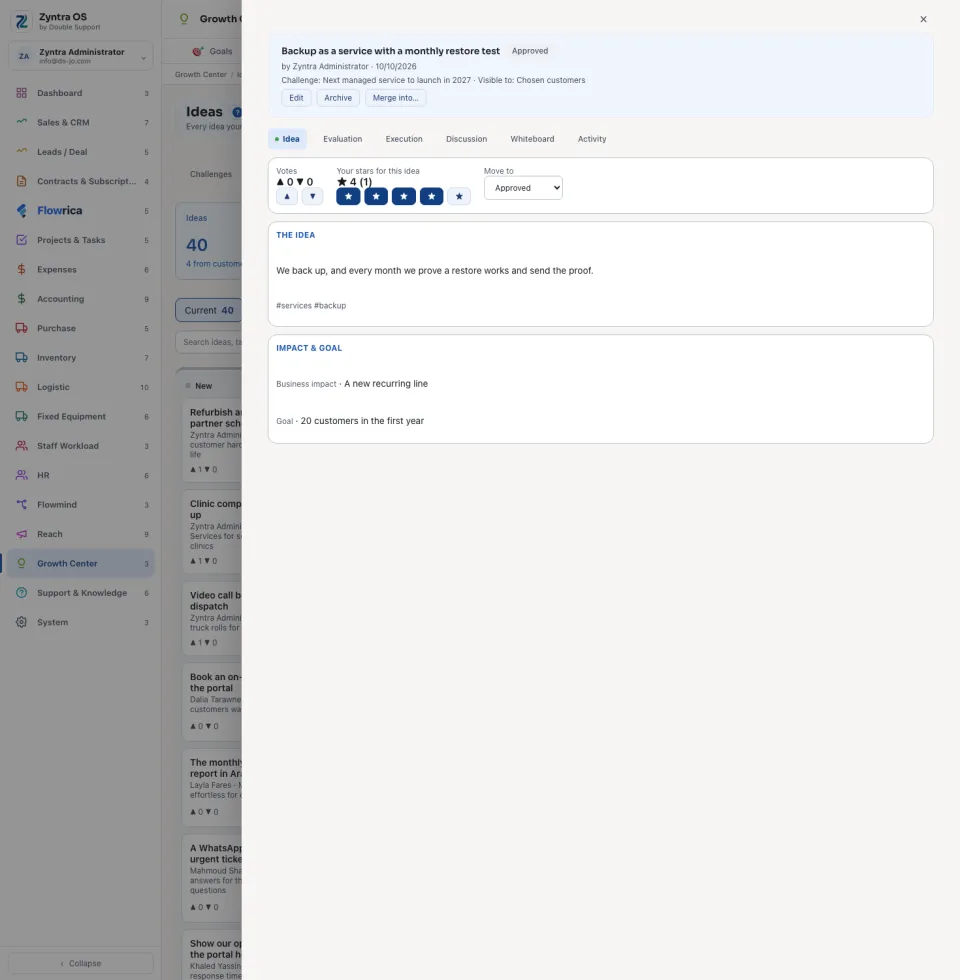Open the Challenges tab in Ideas
960x980 pixels.
[211, 174]
